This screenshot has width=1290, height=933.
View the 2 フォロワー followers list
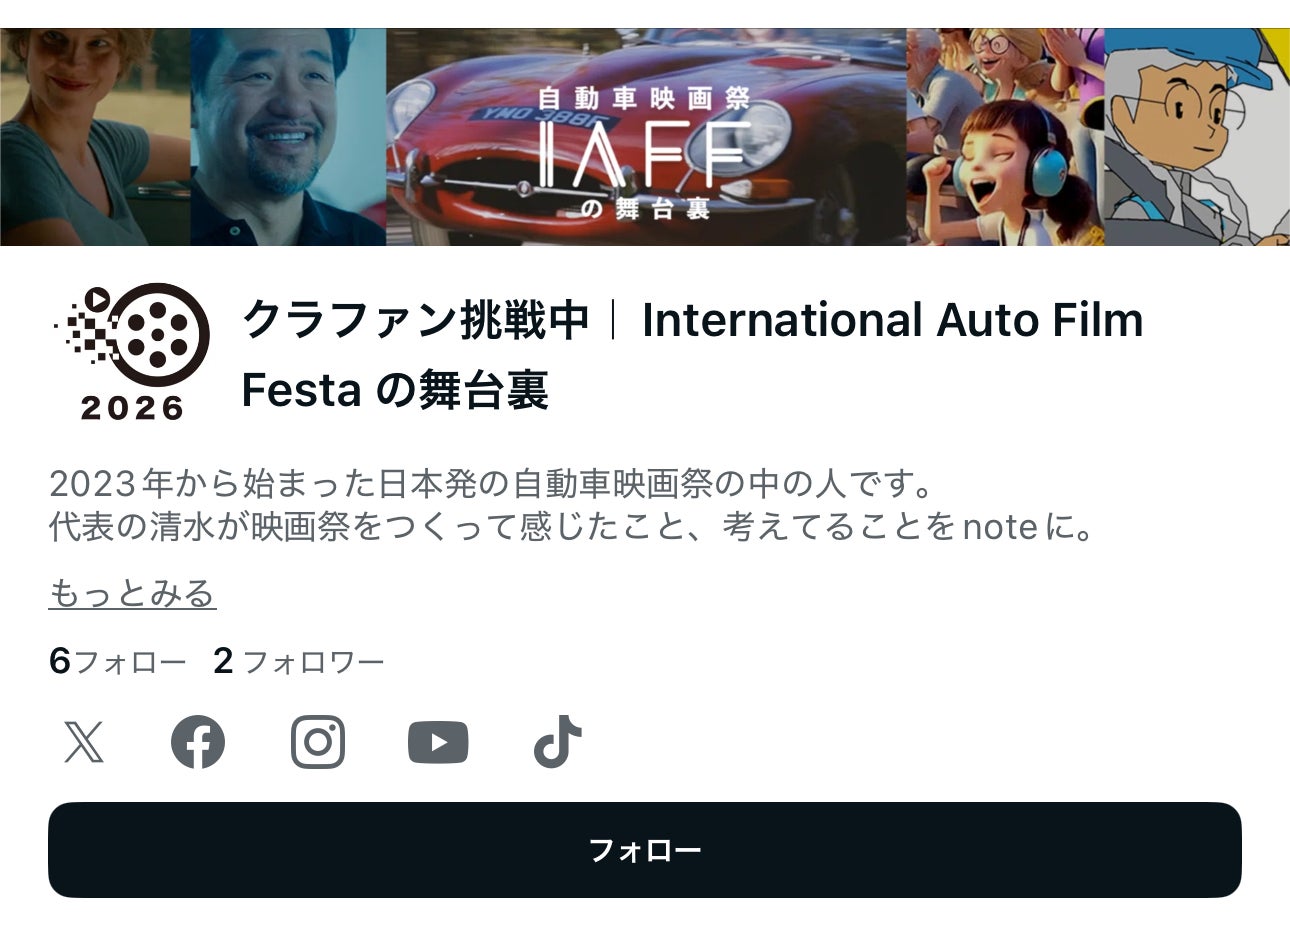298,661
